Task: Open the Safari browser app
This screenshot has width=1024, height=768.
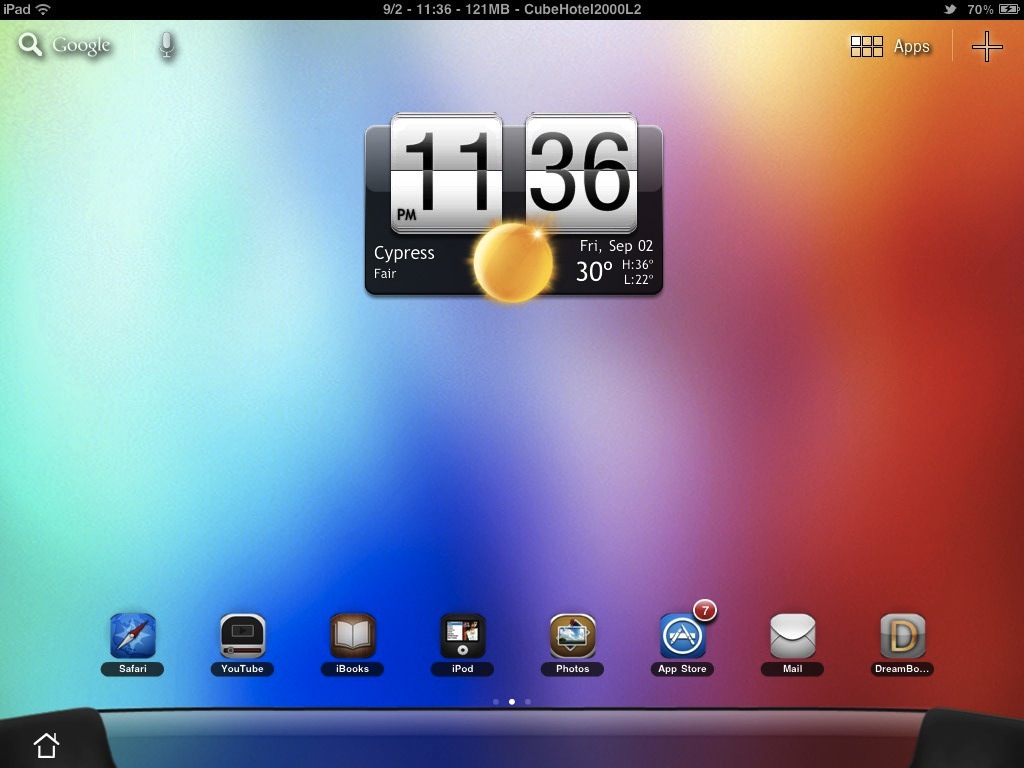Action: (133, 636)
